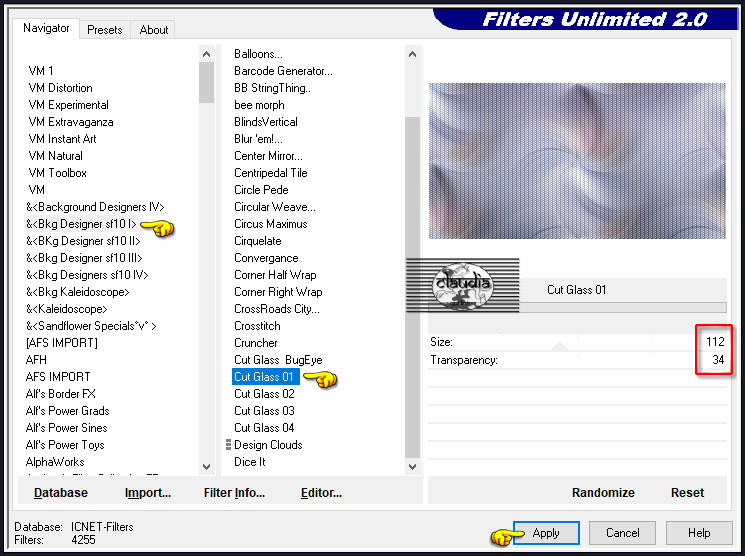The image size is (745, 556).
Task: Select the AlphaWorks category
Action: 55,462
